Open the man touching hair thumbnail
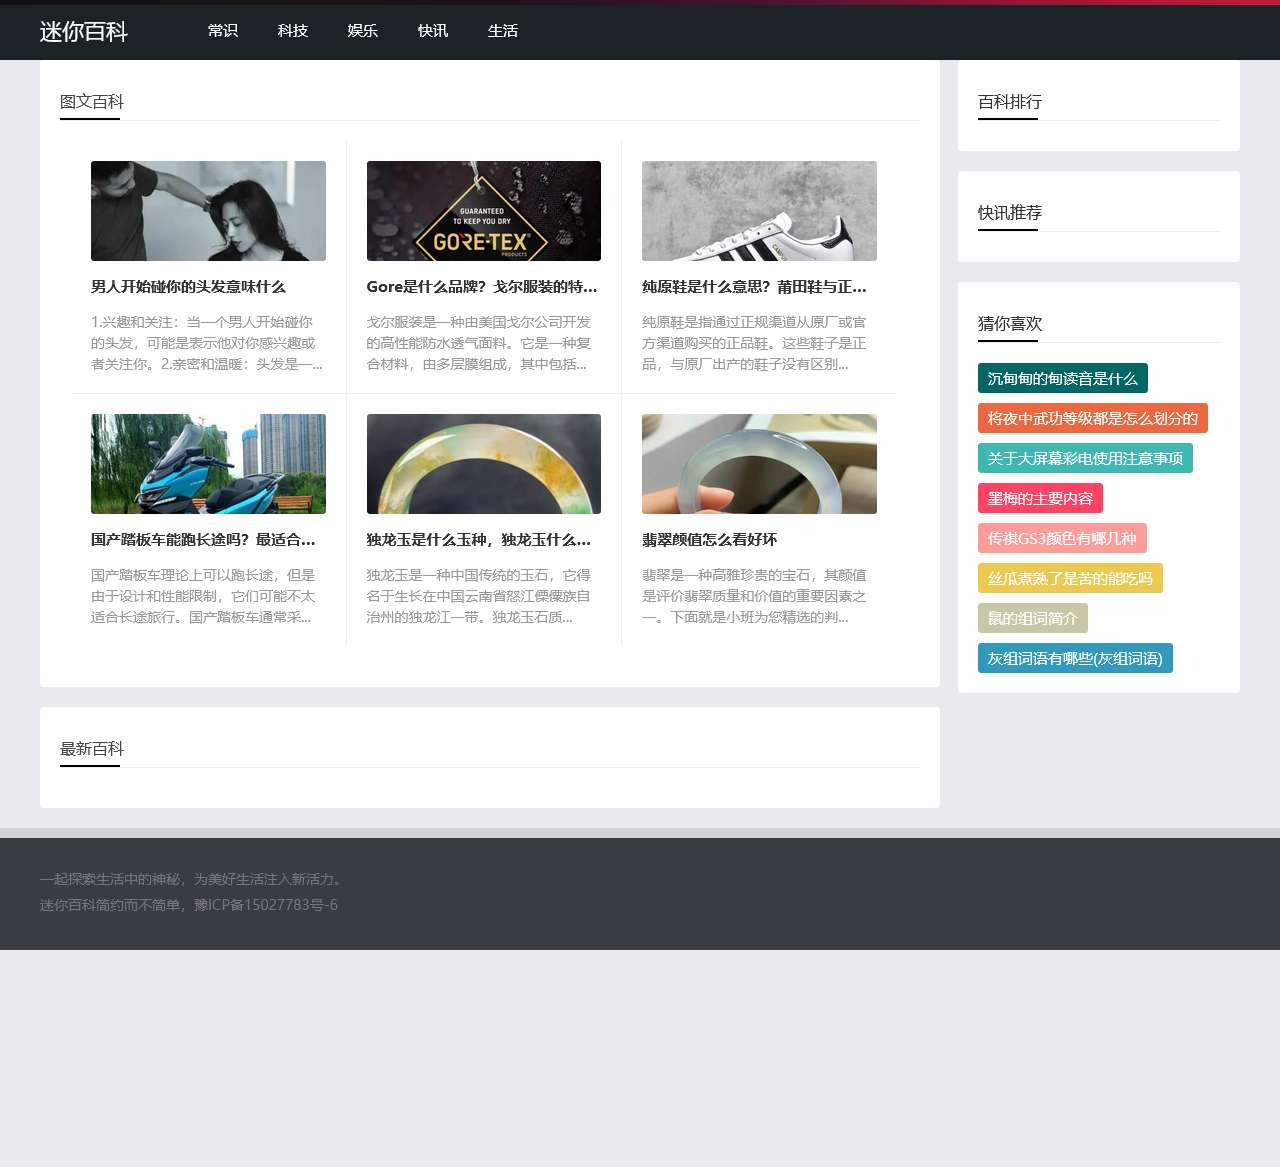The image size is (1280, 1167). pos(208,211)
